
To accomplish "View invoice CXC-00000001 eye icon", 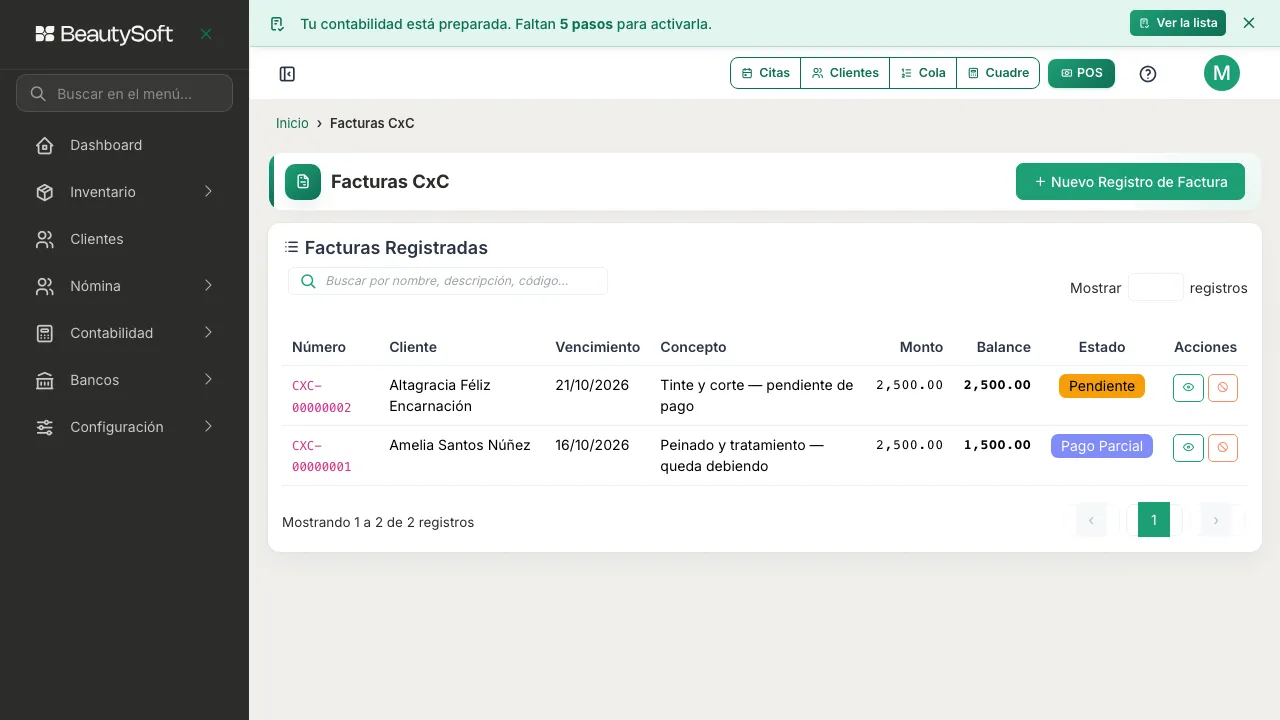I will click(1188, 447).
